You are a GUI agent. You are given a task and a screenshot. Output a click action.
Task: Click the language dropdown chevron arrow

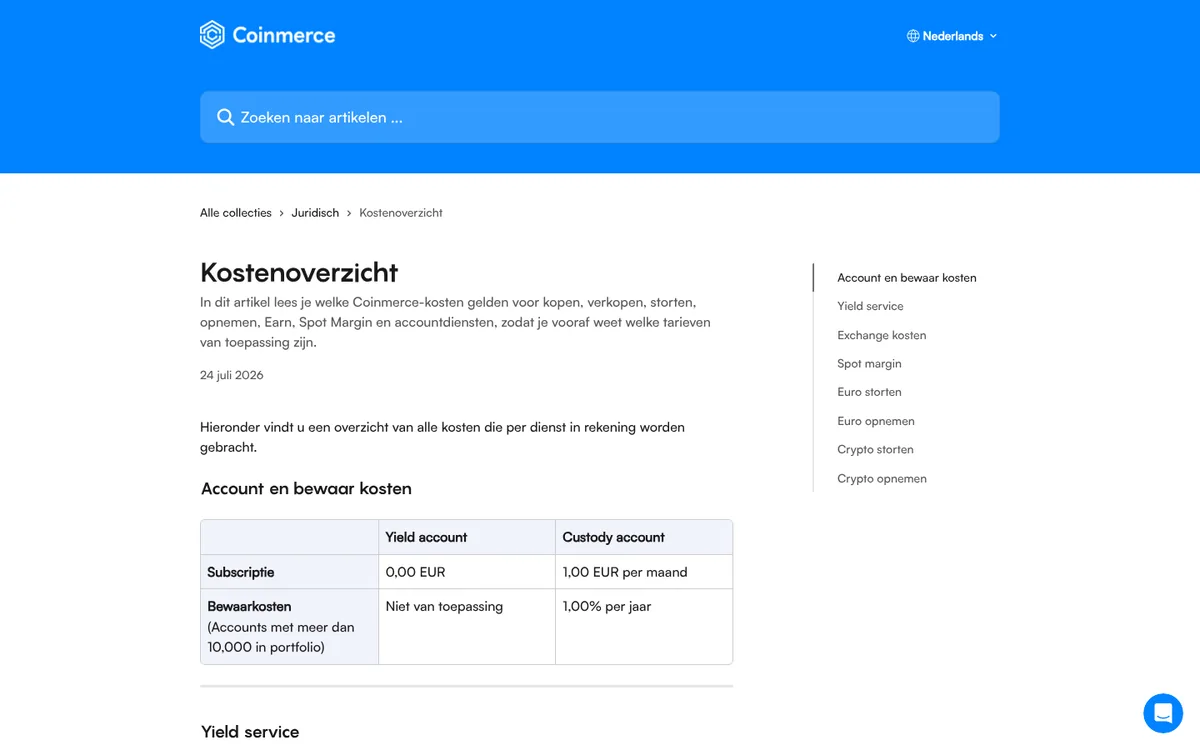pos(993,36)
